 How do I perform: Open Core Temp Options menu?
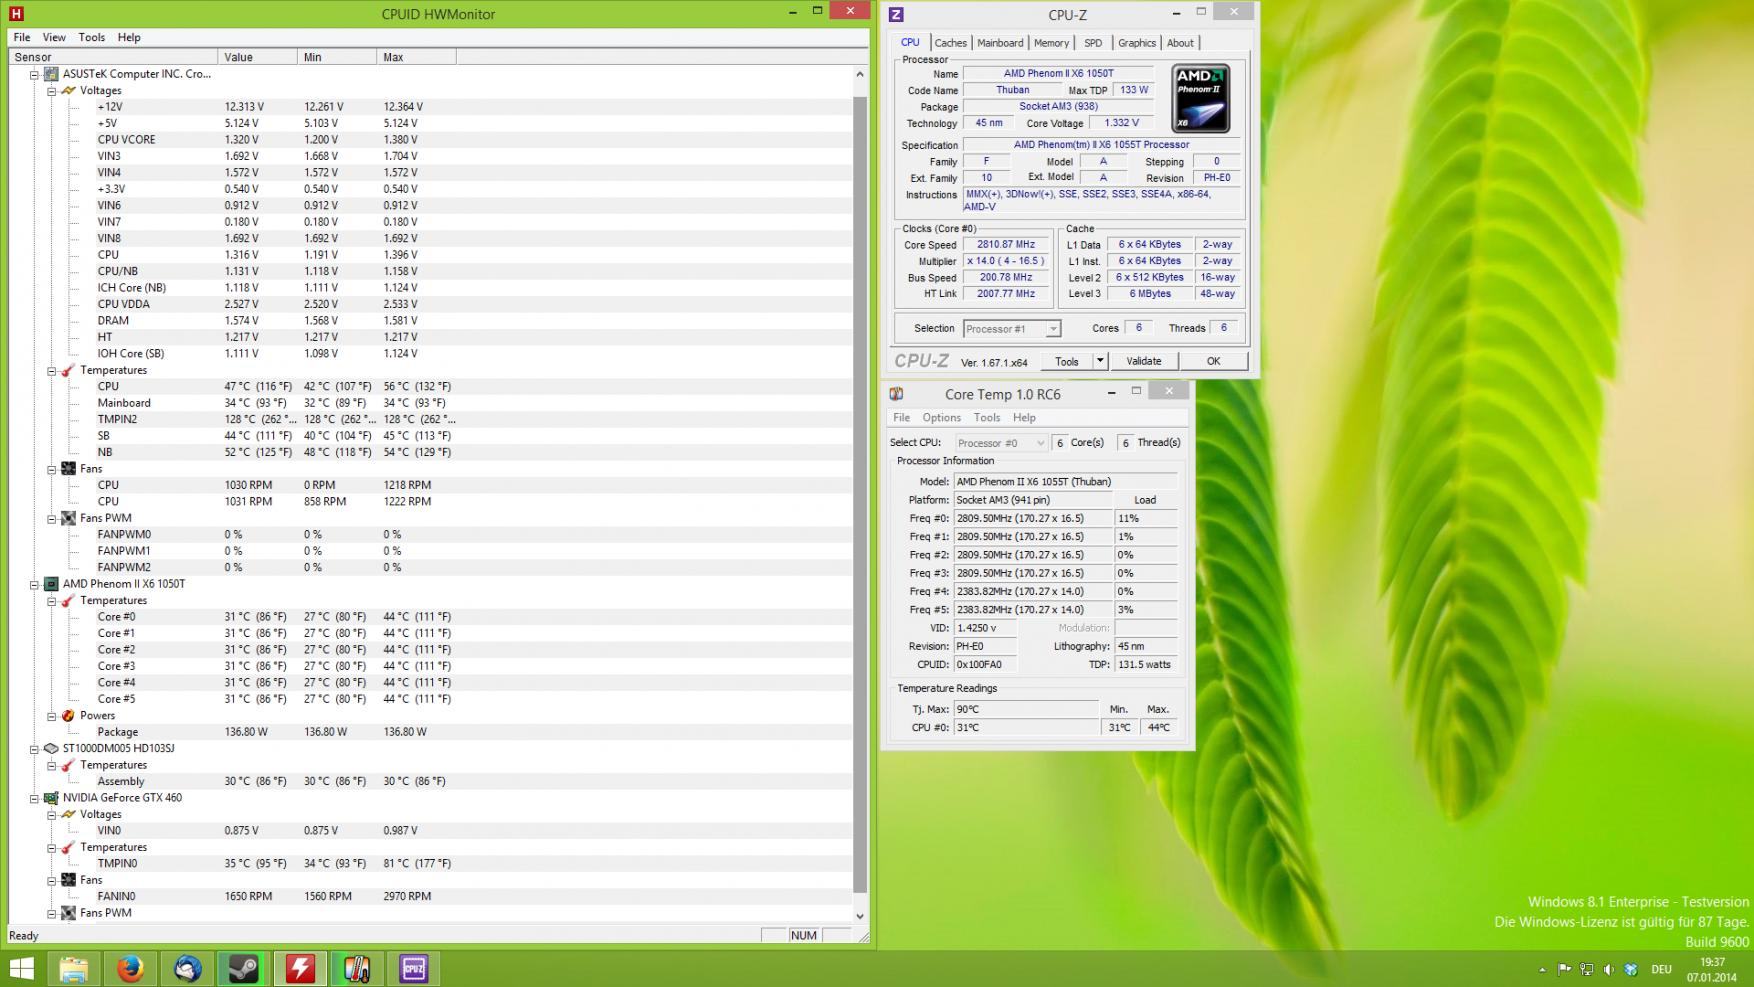[941, 418]
